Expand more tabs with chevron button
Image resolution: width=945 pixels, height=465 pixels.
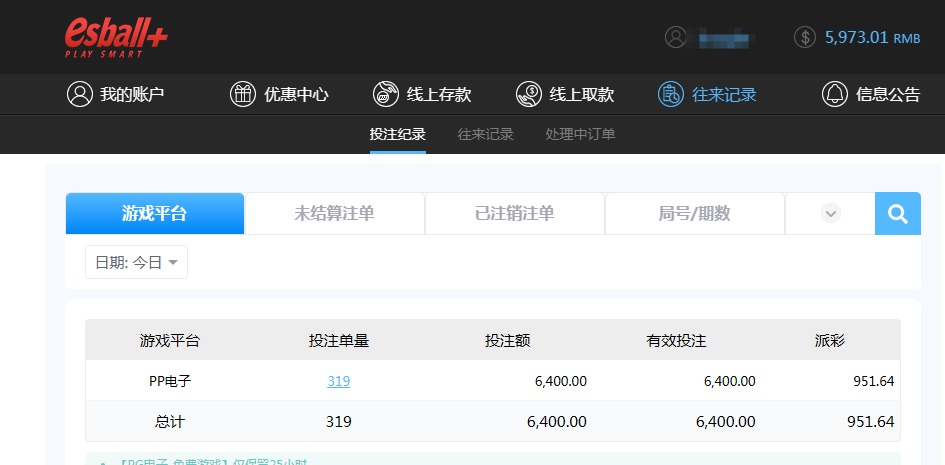(830, 213)
